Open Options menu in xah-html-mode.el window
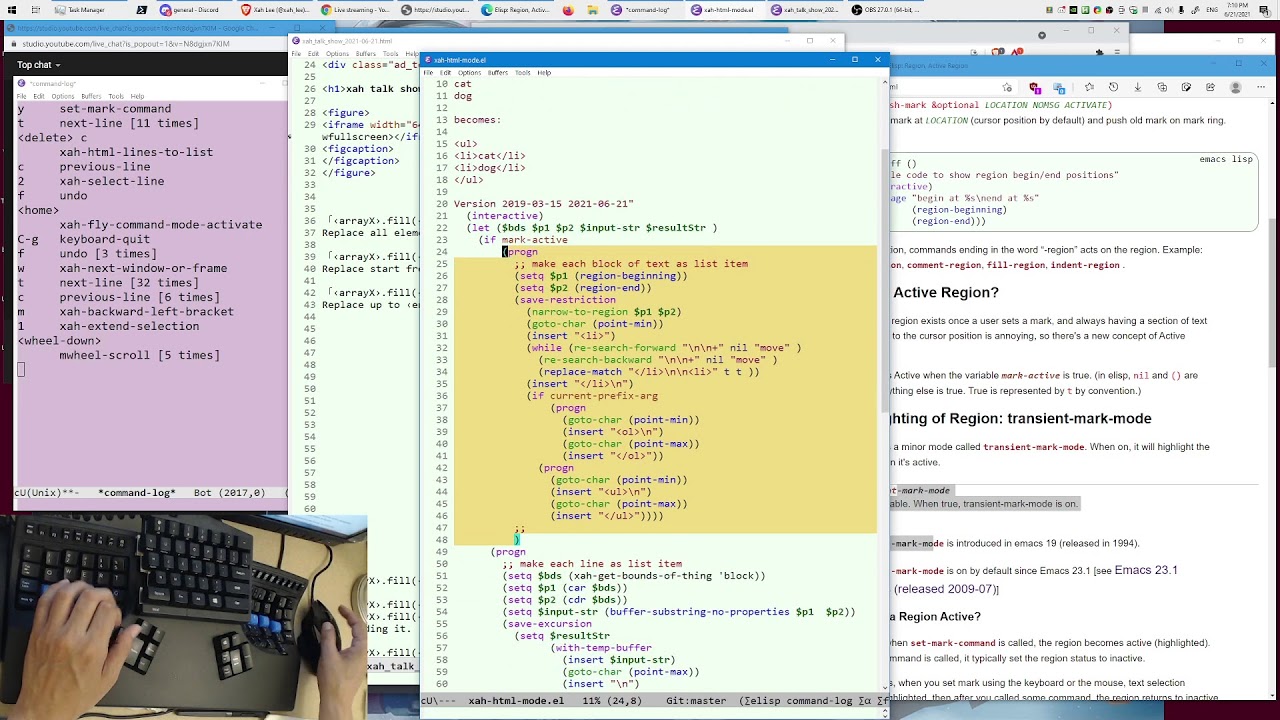Viewport: 1280px width, 720px height. tap(469, 73)
